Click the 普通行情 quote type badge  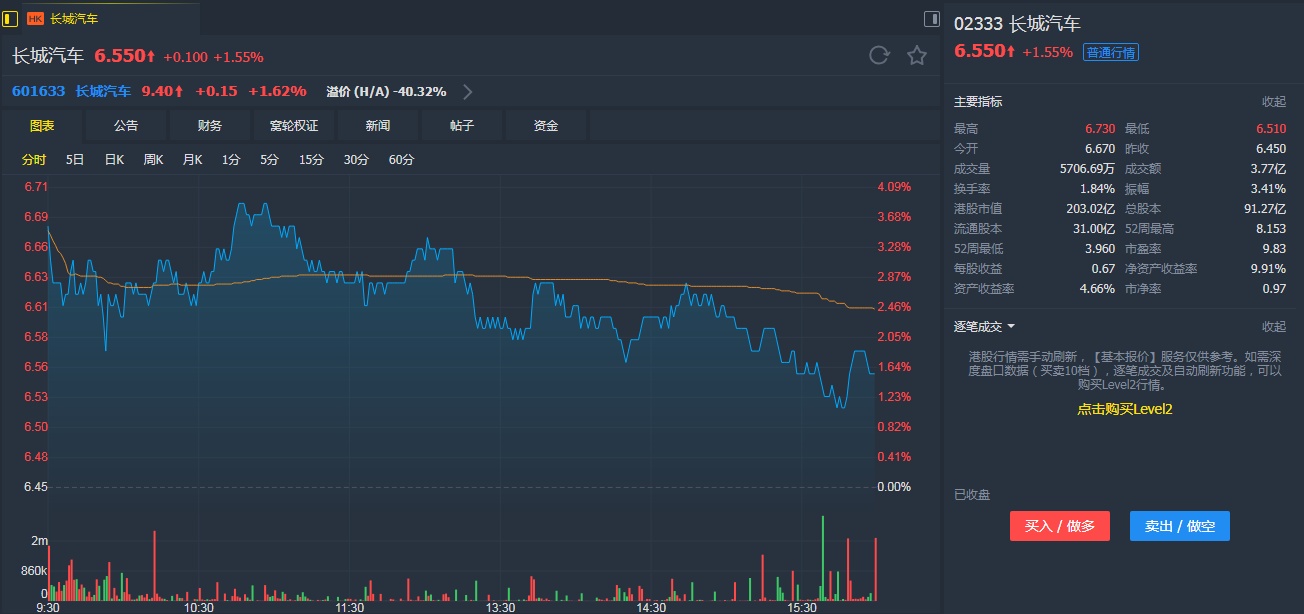click(1110, 52)
